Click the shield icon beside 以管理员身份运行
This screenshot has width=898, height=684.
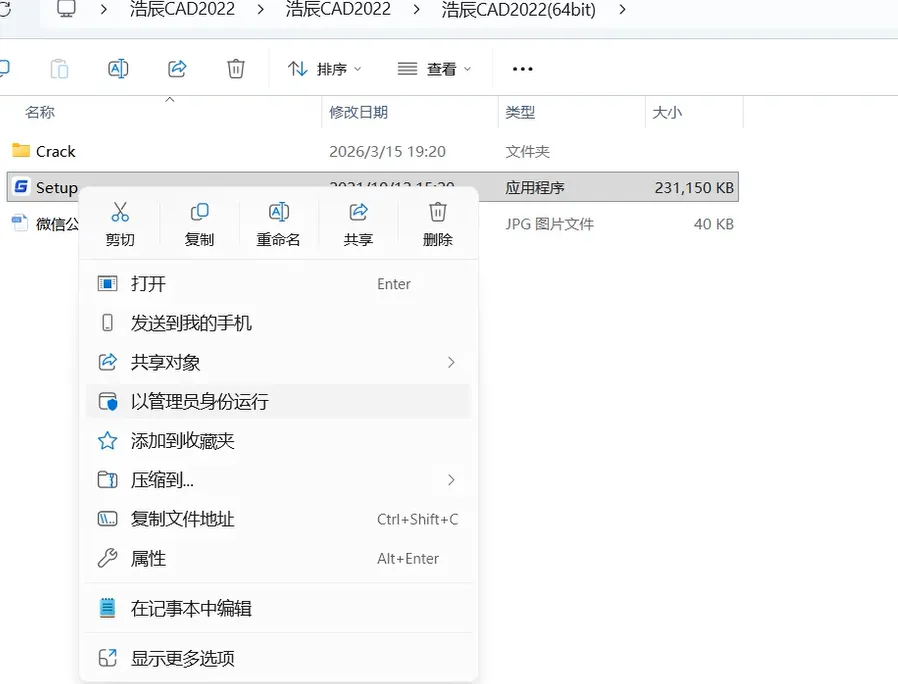point(108,401)
